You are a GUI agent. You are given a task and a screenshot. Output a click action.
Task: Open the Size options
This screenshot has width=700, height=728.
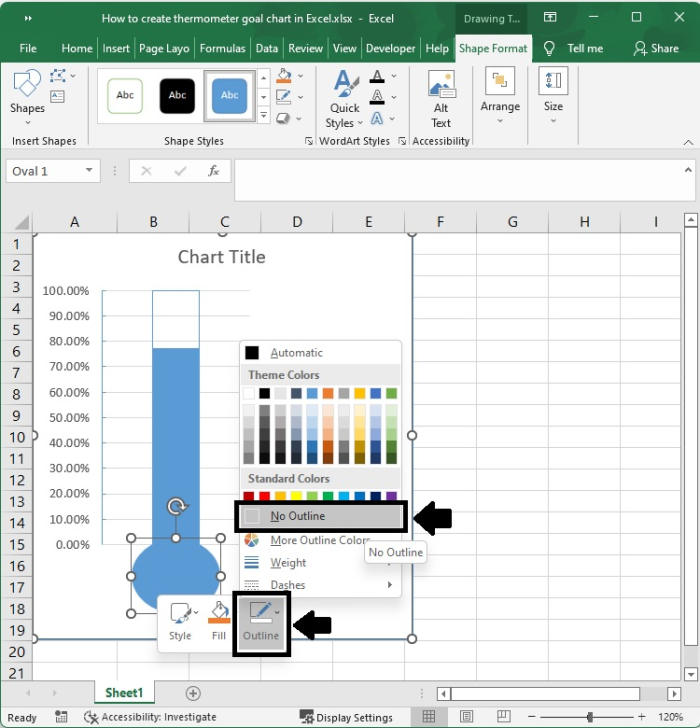[x=553, y=96]
